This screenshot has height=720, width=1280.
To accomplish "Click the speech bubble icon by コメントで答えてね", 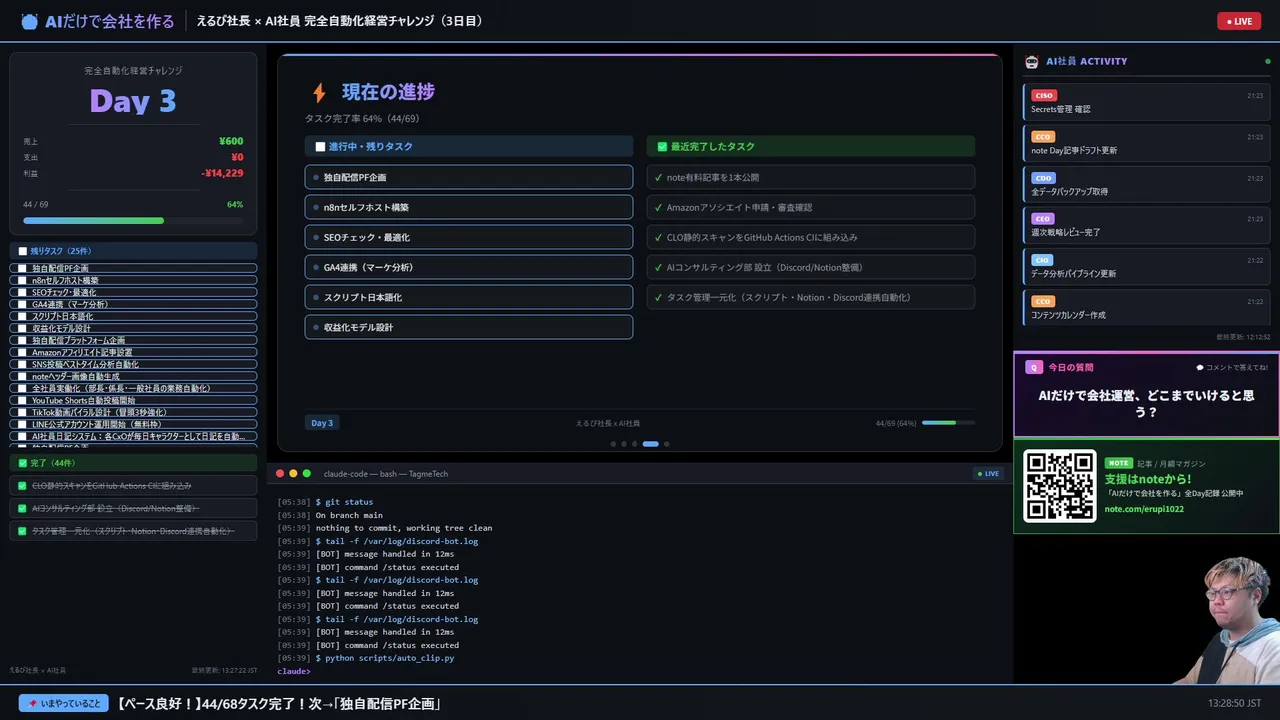I will click(1200, 367).
